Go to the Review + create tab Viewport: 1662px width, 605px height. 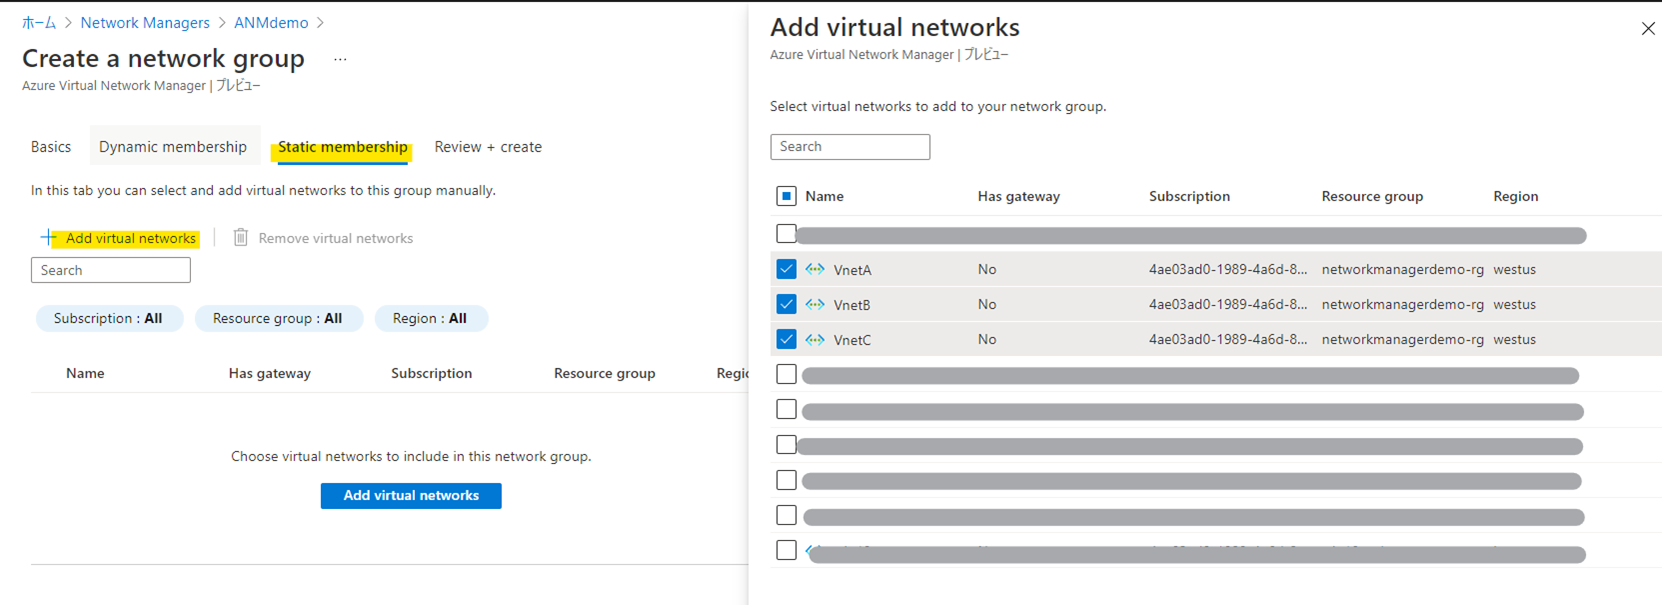click(x=488, y=147)
